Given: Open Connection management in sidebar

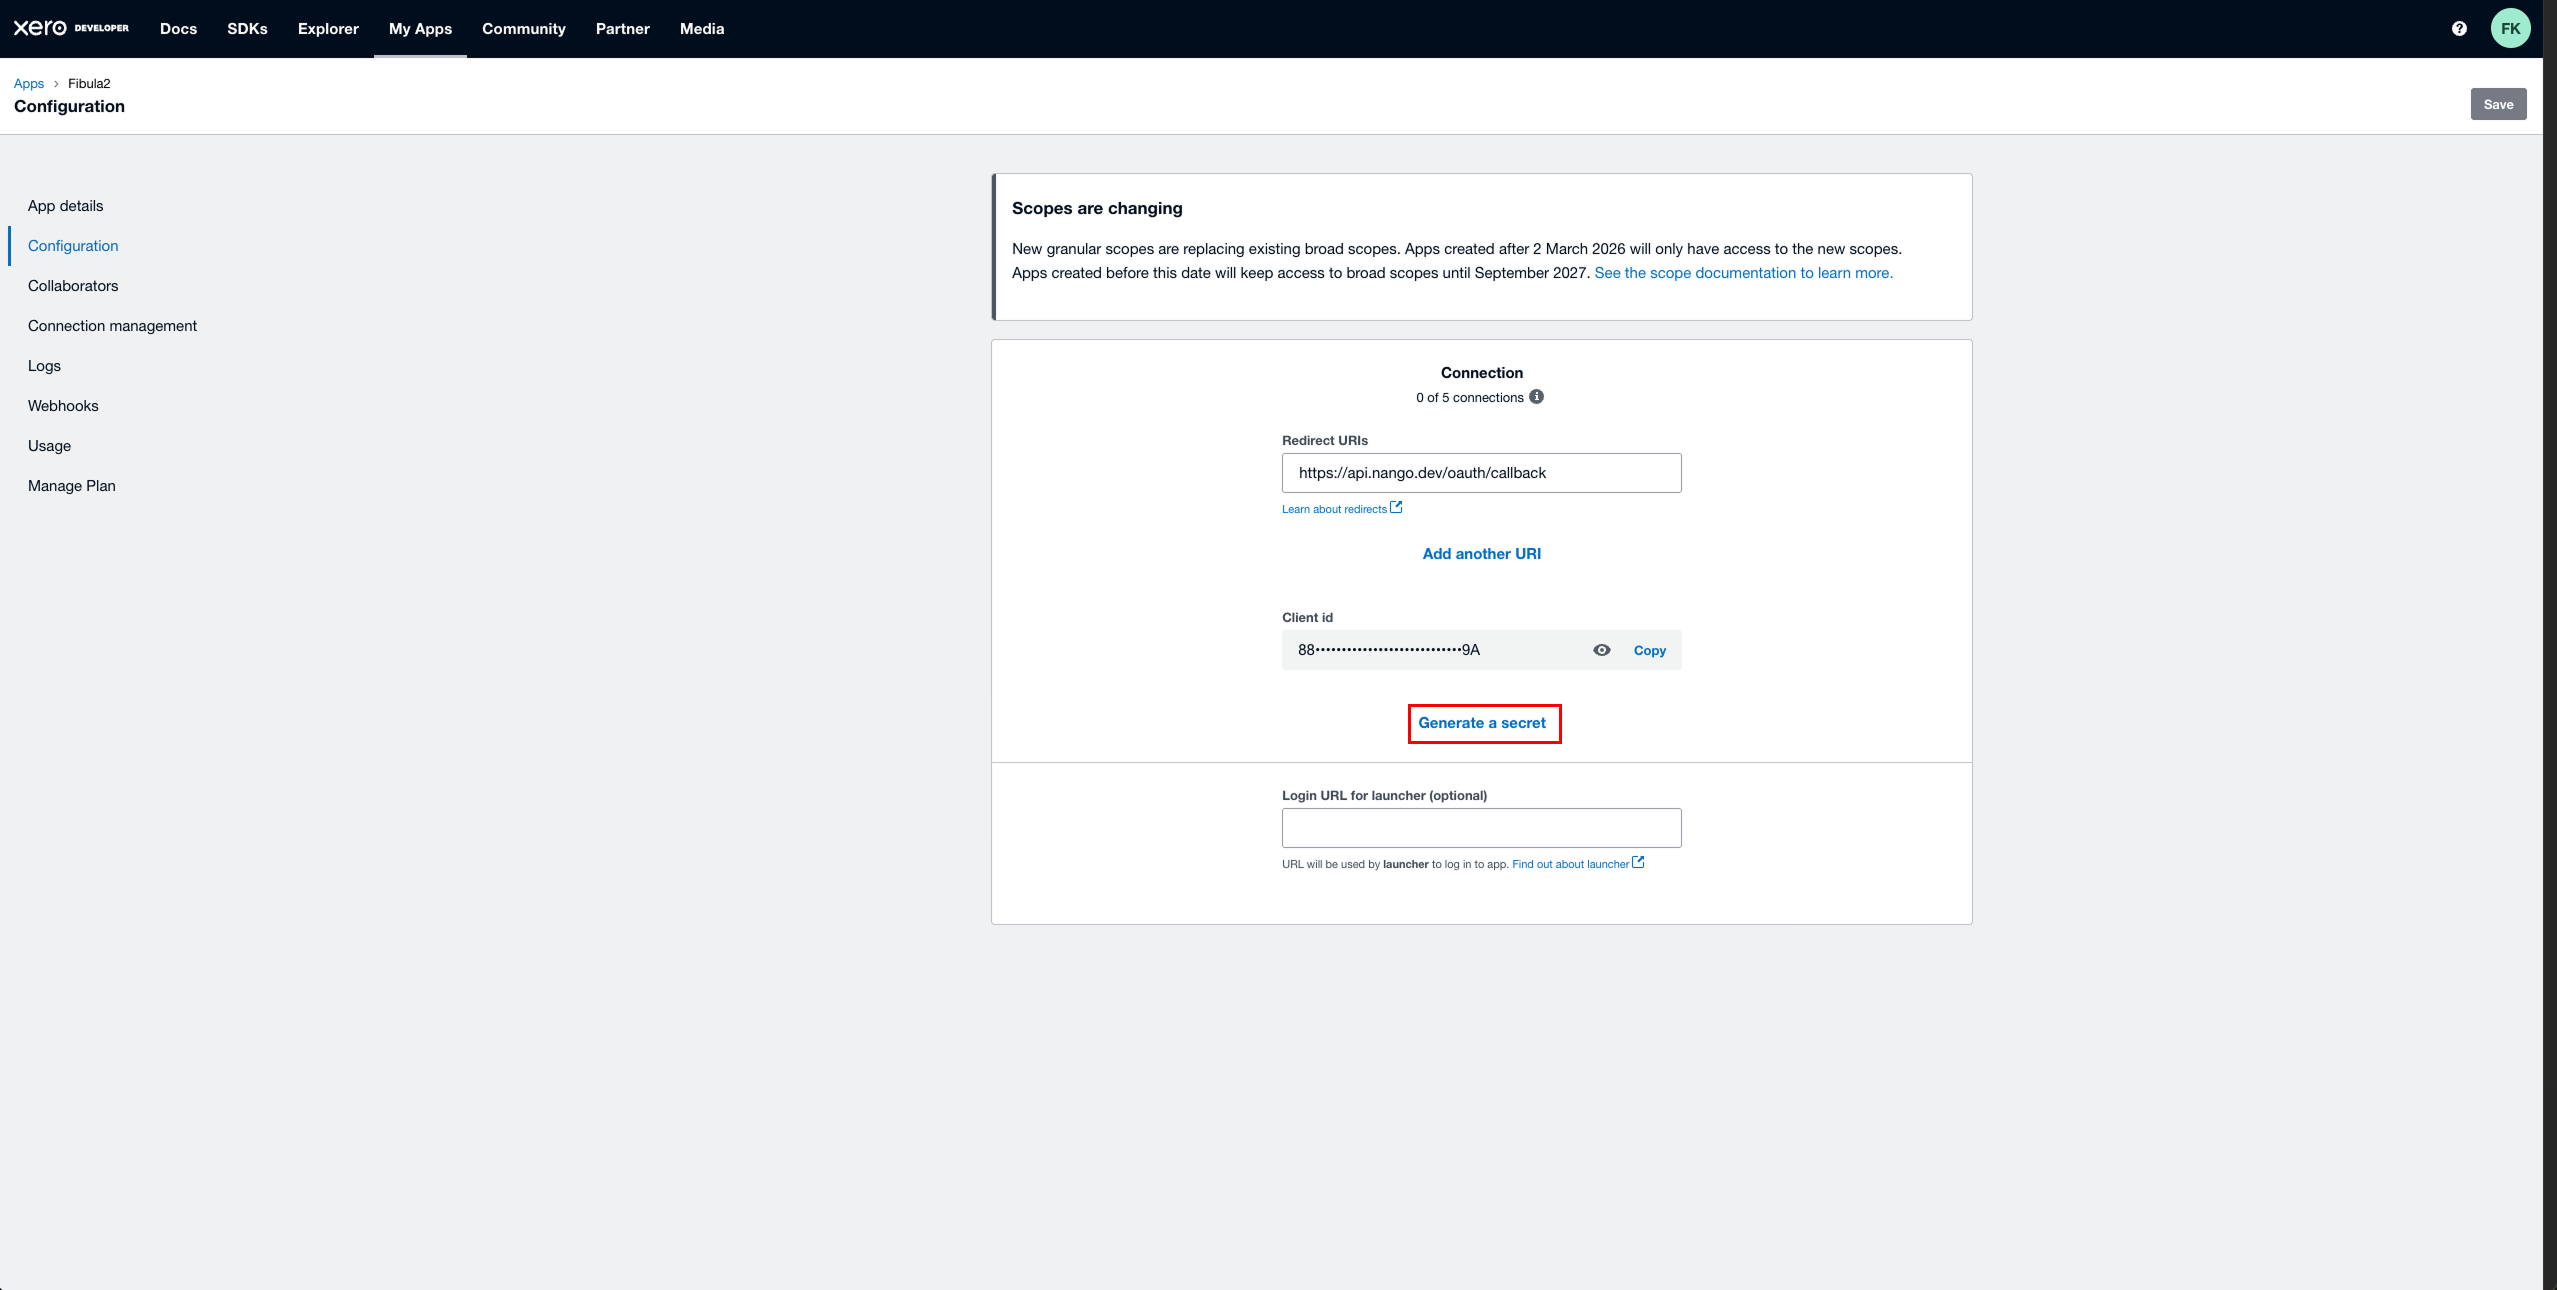Looking at the screenshot, I should pyautogui.click(x=112, y=326).
